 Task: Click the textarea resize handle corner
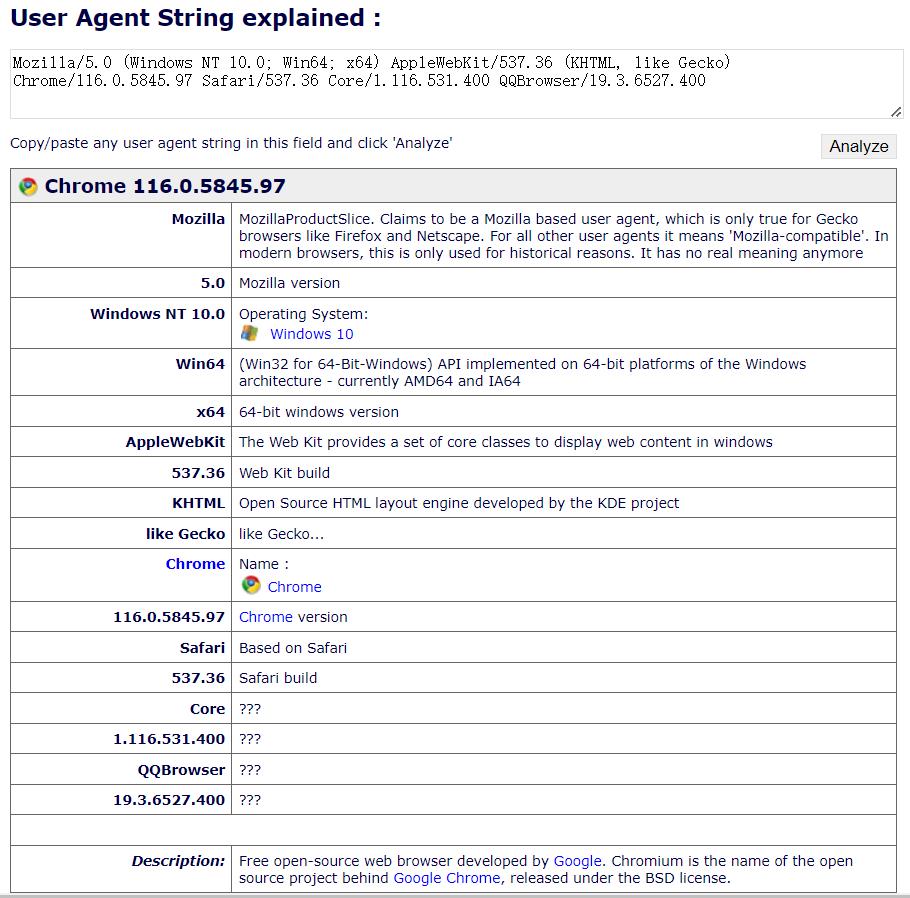coord(896,112)
